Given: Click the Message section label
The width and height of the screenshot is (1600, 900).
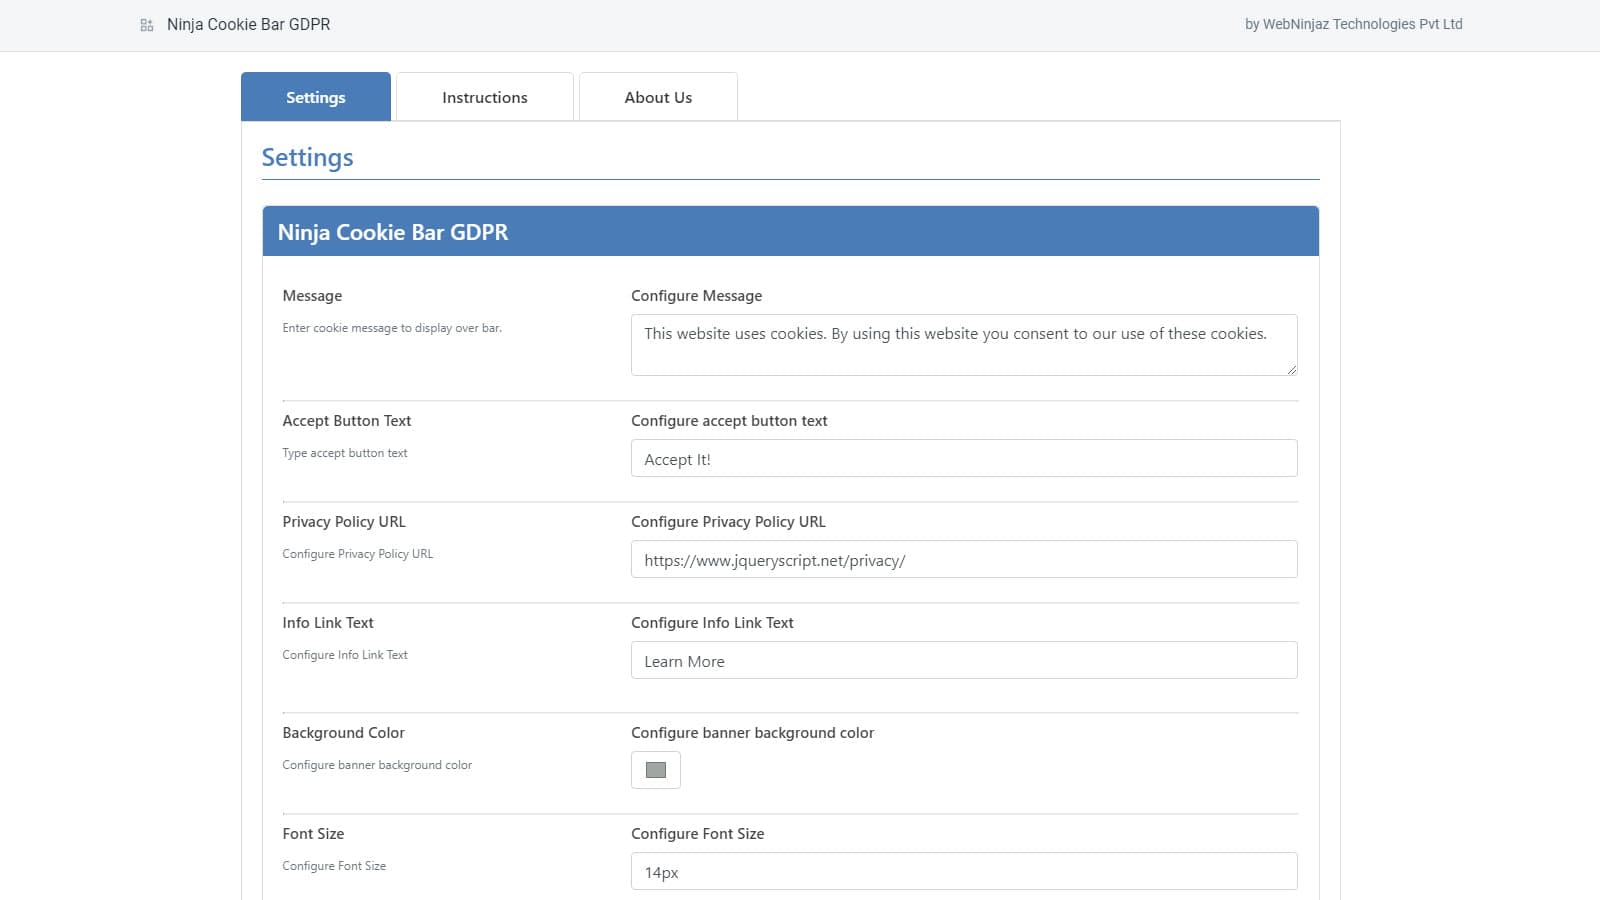Looking at the screenshot, I should click(312, 295).
